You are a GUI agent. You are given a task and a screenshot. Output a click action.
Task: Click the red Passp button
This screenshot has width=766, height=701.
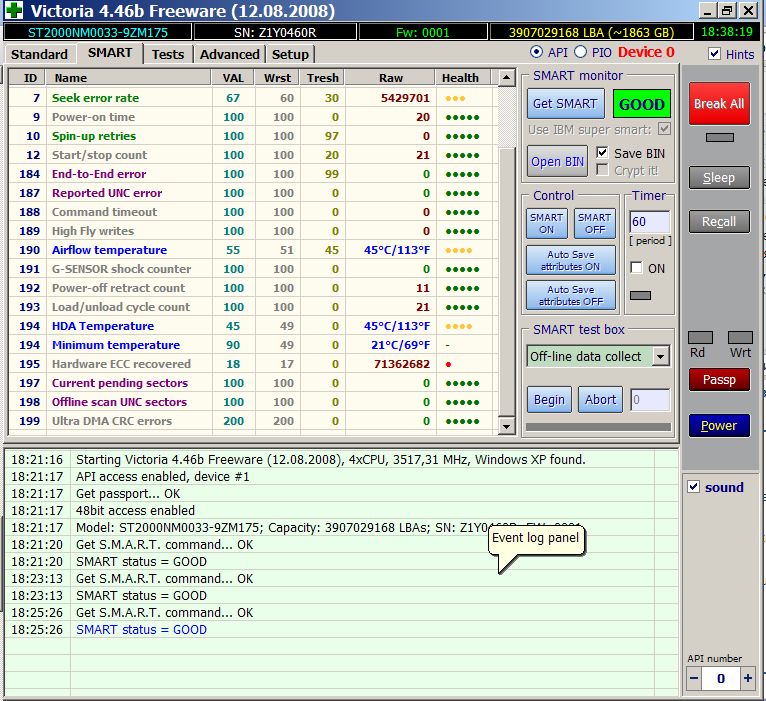[719, 380]
